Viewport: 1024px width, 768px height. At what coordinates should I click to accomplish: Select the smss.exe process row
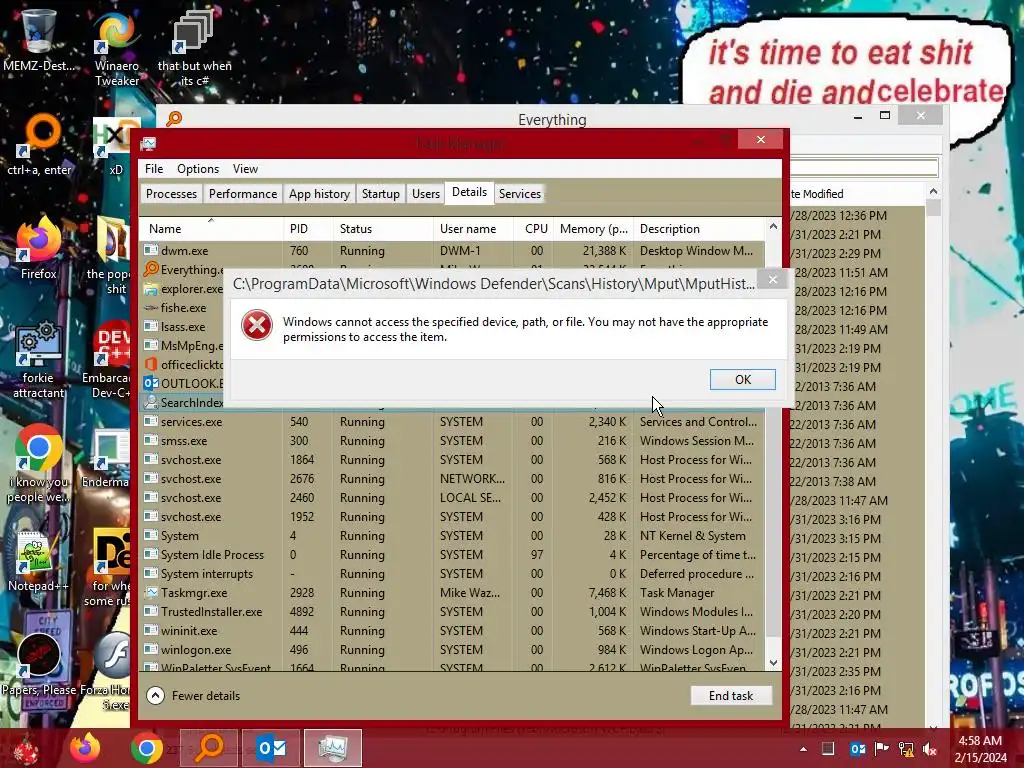pyautogui.click(x=452, y=441)
